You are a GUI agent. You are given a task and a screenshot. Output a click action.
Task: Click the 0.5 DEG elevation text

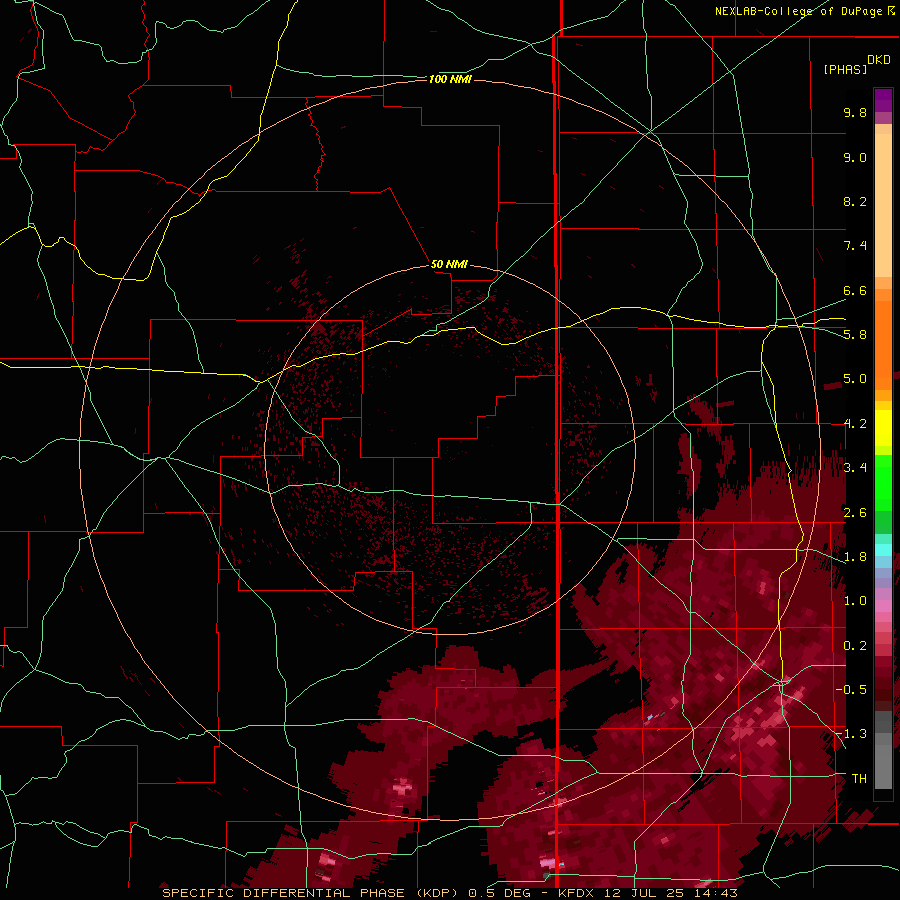pos(497,893)
